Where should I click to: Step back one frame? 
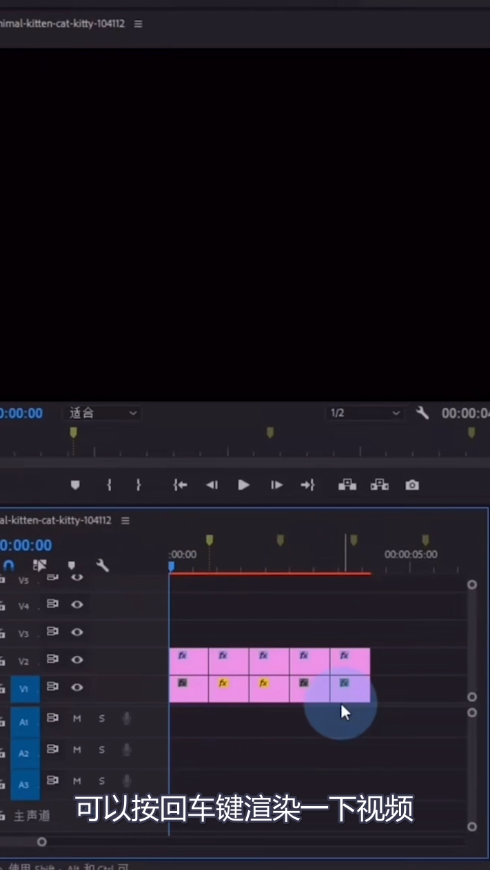coord(212,485)
